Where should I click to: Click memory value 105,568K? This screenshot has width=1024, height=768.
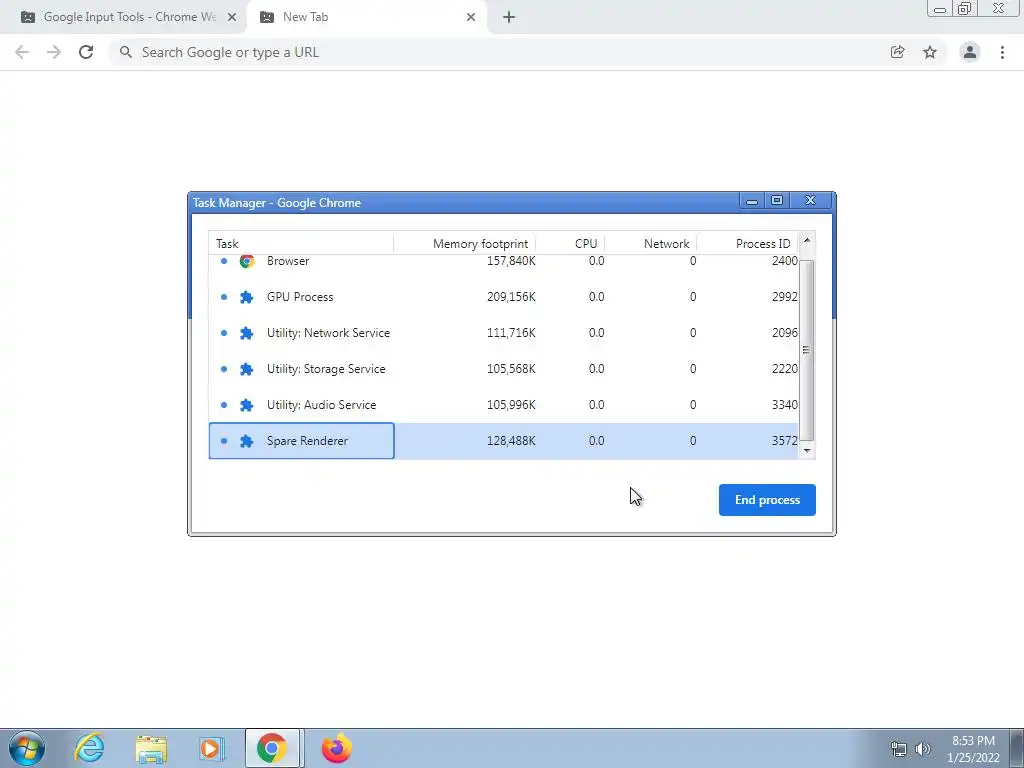point(511,369)
